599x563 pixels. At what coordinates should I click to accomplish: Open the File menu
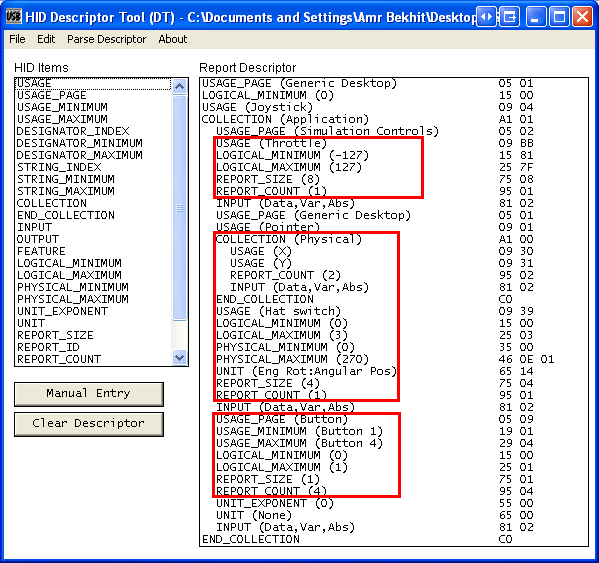tap(17, 39)
